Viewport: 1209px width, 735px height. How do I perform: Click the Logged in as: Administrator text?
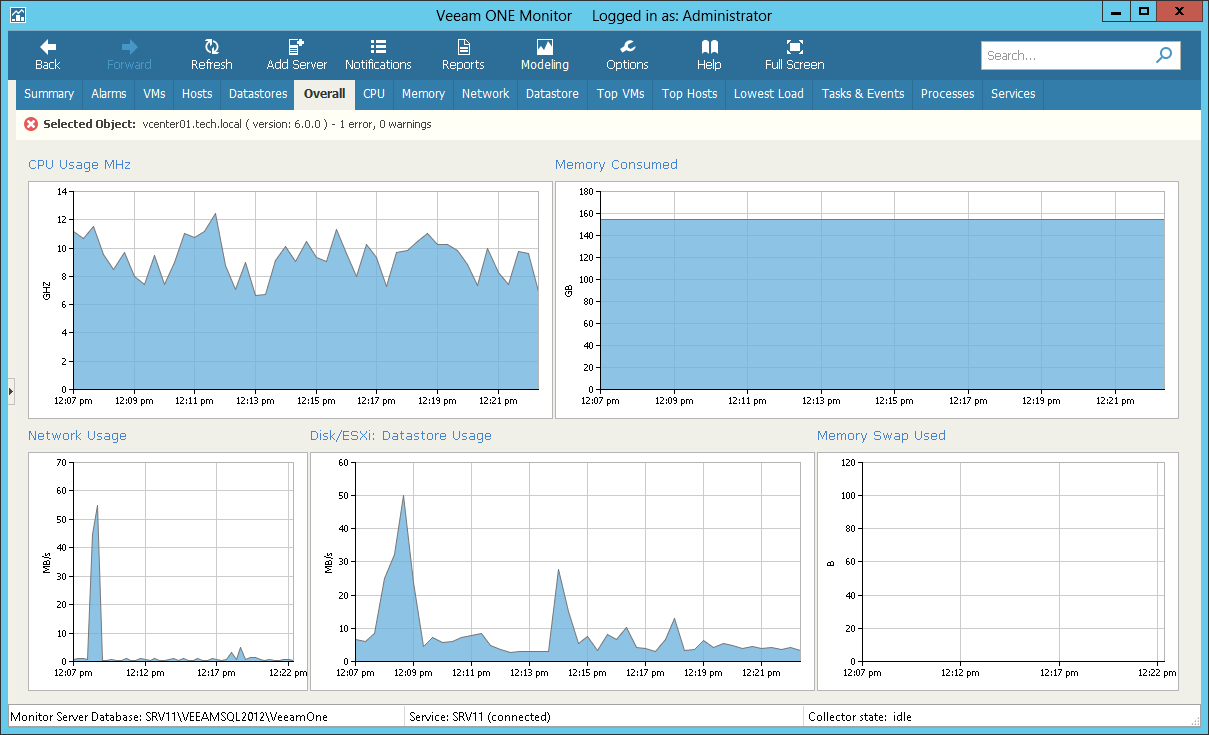[682, 16]
